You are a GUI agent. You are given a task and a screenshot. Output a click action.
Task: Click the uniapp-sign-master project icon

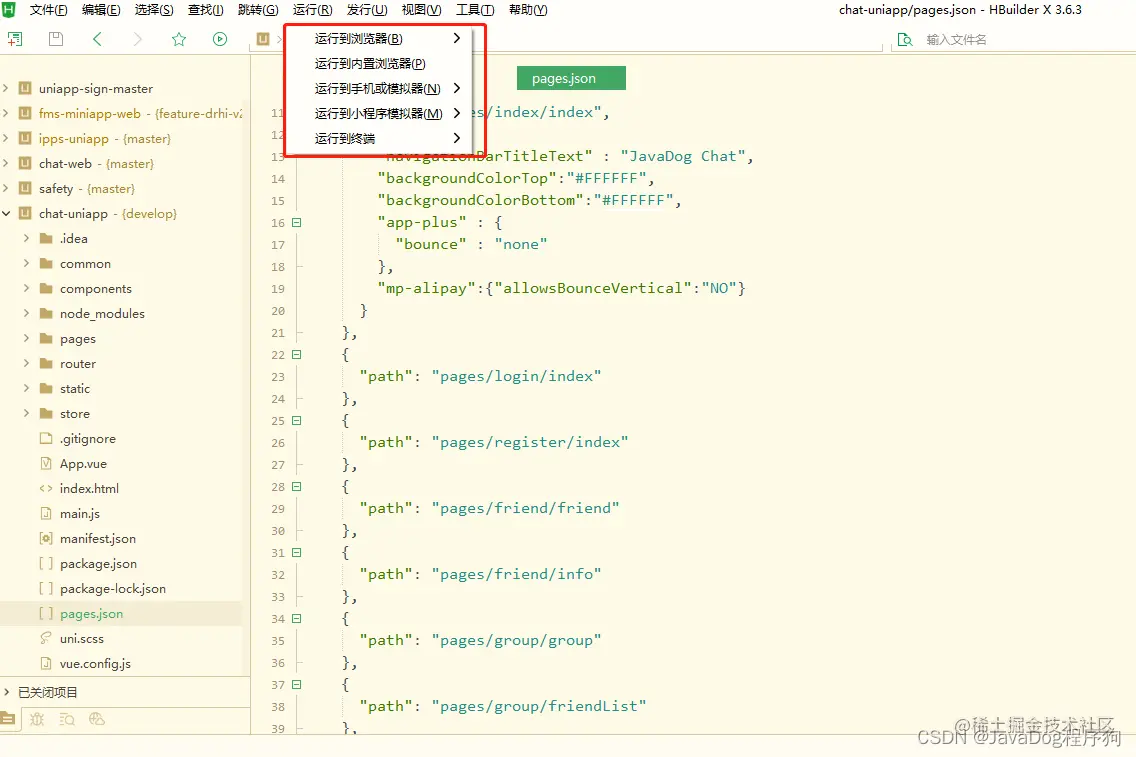(25, 88)
